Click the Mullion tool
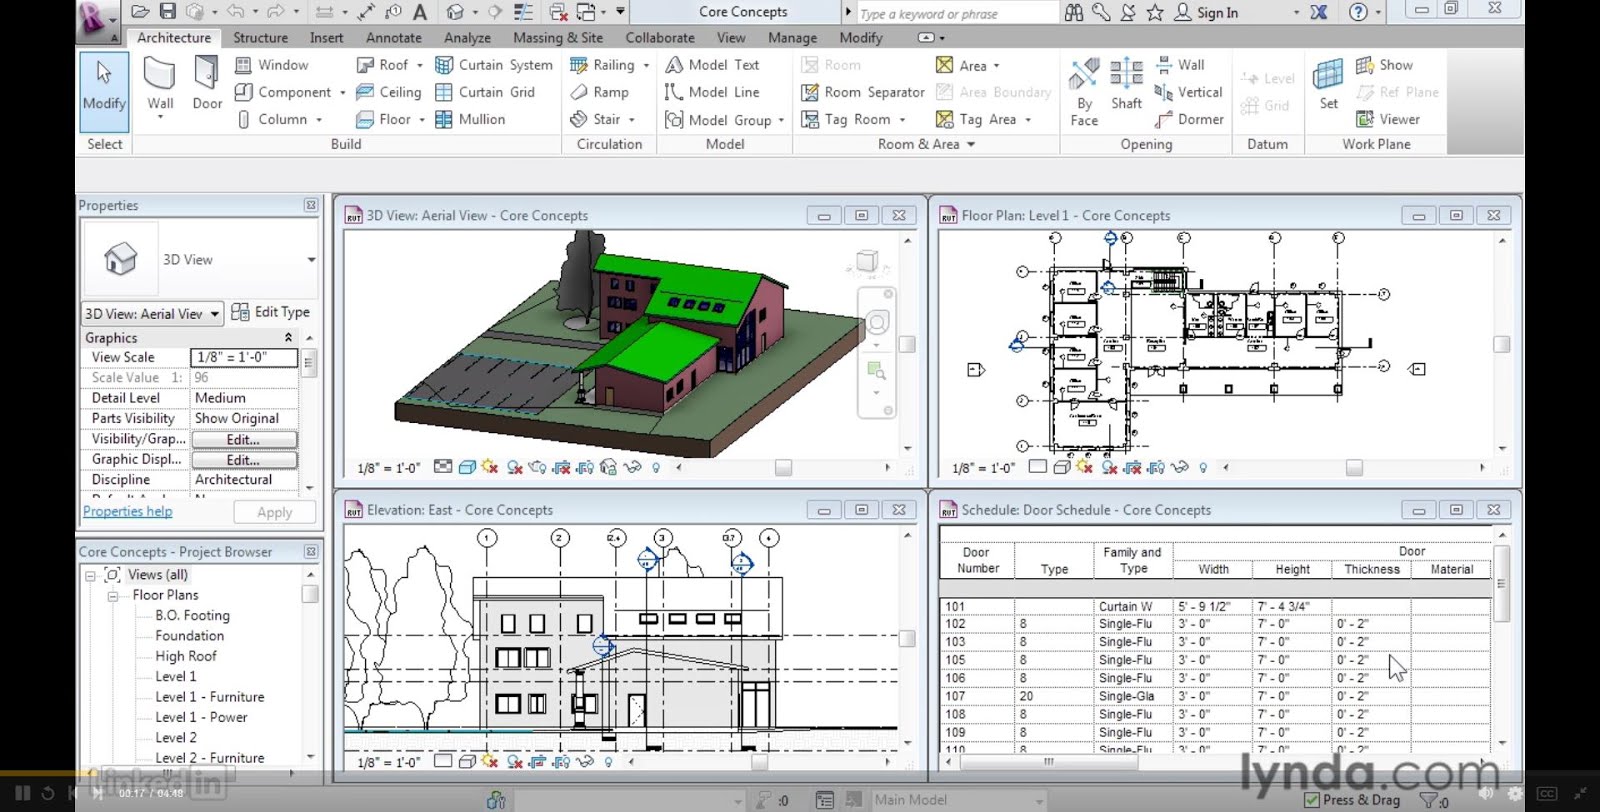This screenshot has height=812, width=1600. [470, 119]
